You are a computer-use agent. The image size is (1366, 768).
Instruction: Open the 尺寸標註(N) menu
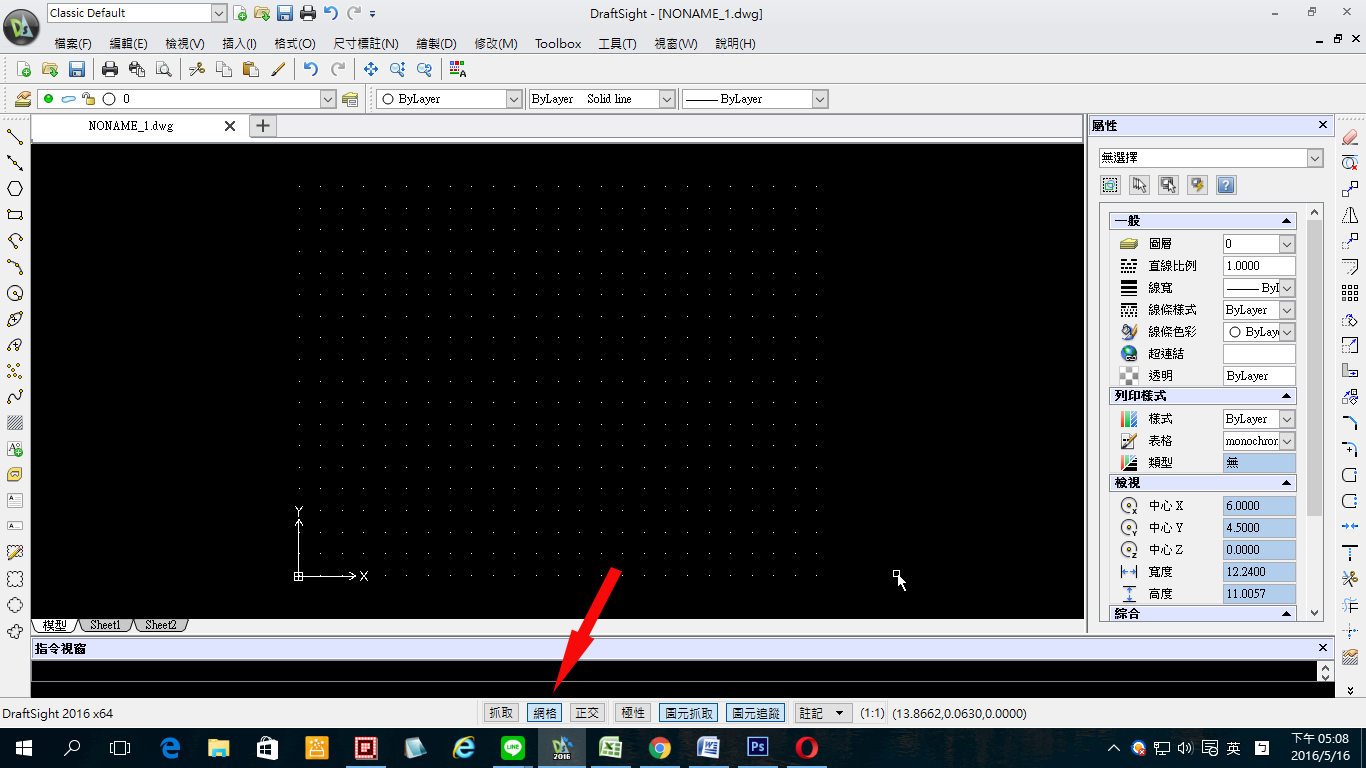coord(366,44)
